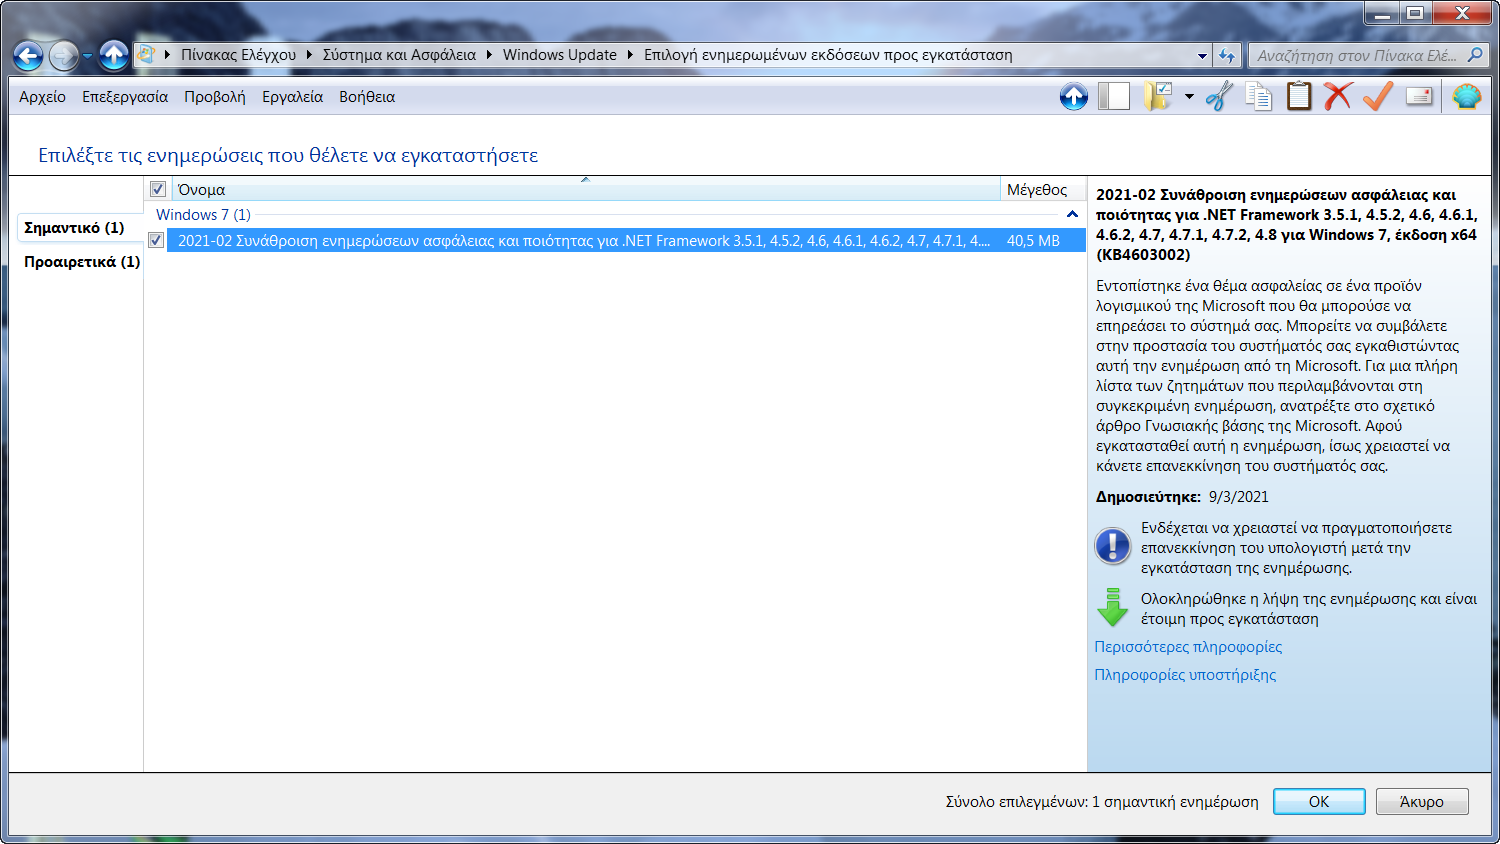Image resolution: width=1500 pixels, height=844 pixels.
Task: Expand the breadcrumb arrow after Πίνακας Ελέγχου
Action: point(309,55)
